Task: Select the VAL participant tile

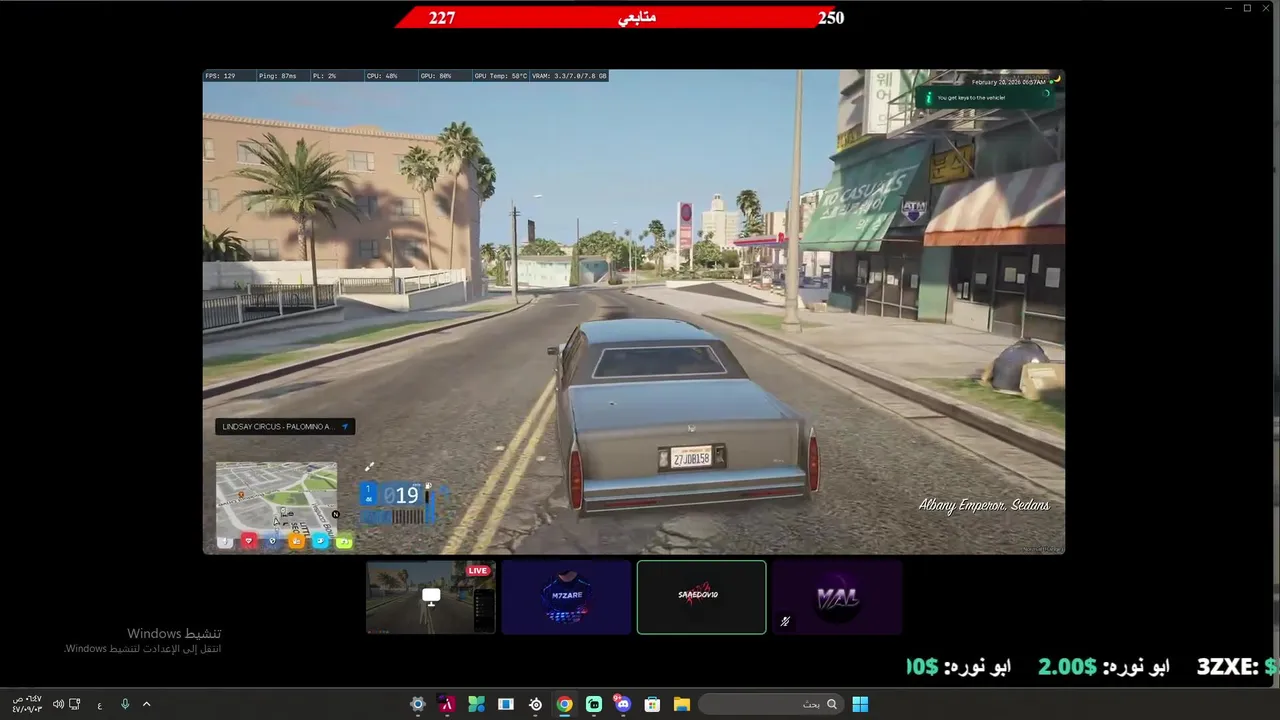Action: tap(837, 597)
